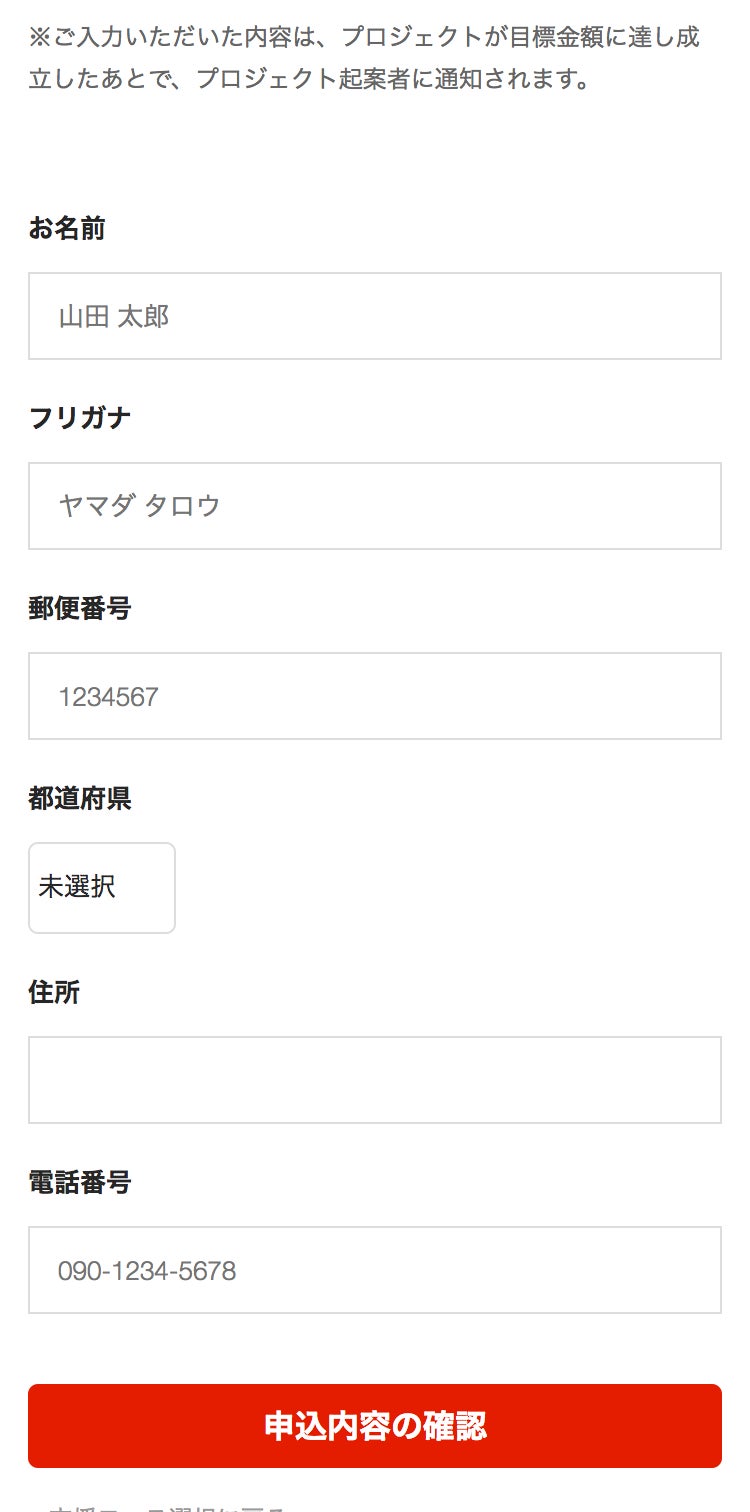Focus the 電話番号 phone number field
750x1512 pixels.
tap(375, 1270)
